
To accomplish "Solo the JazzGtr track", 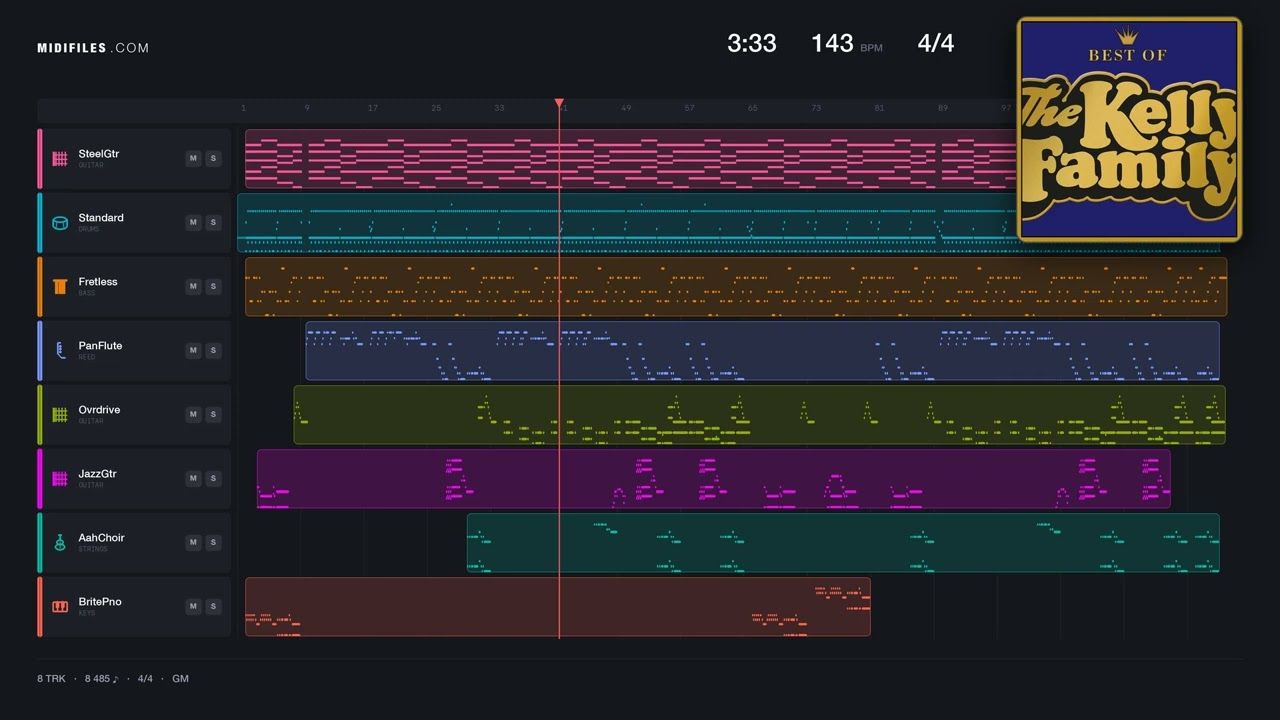I will point(213,478).
